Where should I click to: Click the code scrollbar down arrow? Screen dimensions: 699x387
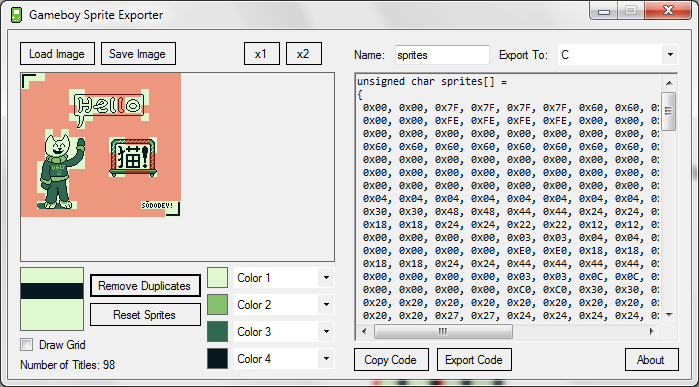669,315
